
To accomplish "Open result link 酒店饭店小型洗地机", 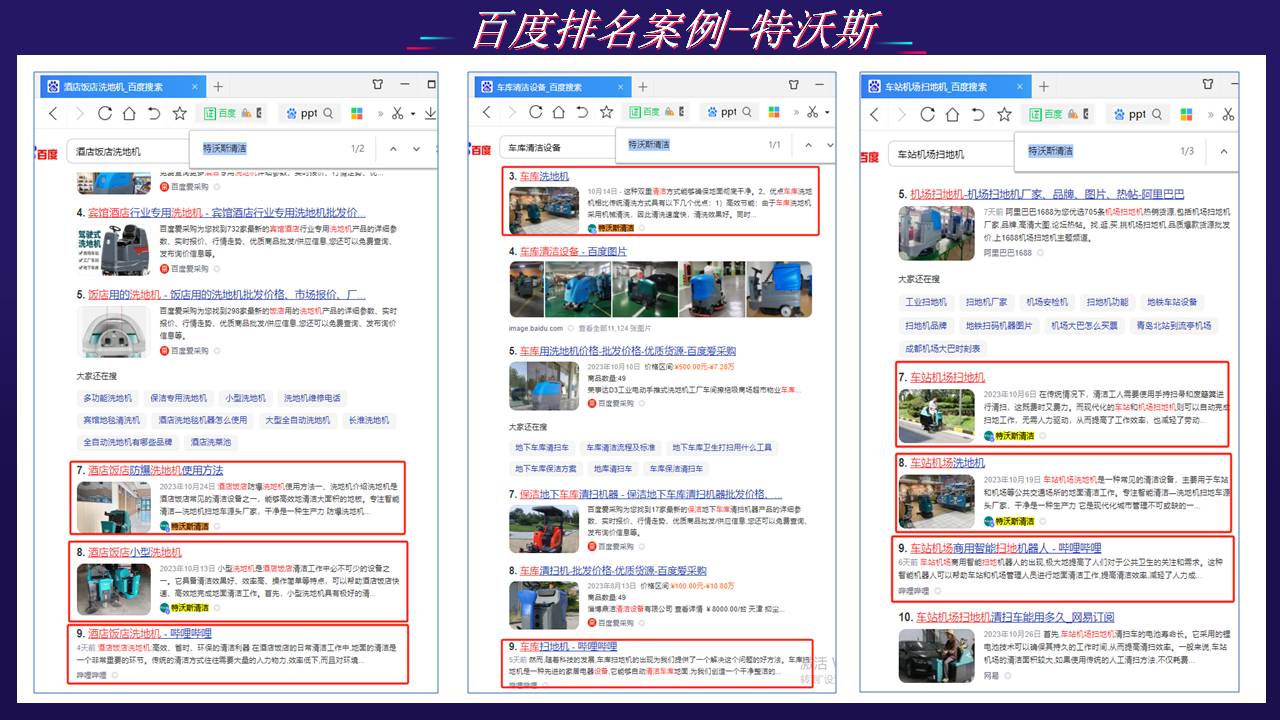I will pos(135,552).
